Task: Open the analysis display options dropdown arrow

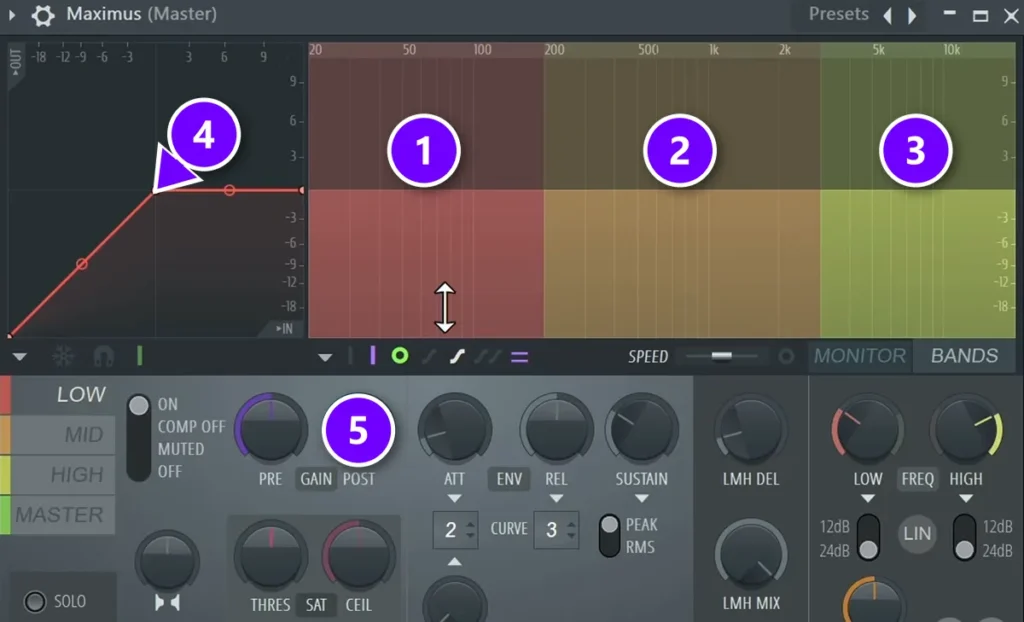Action: (325, 357)
